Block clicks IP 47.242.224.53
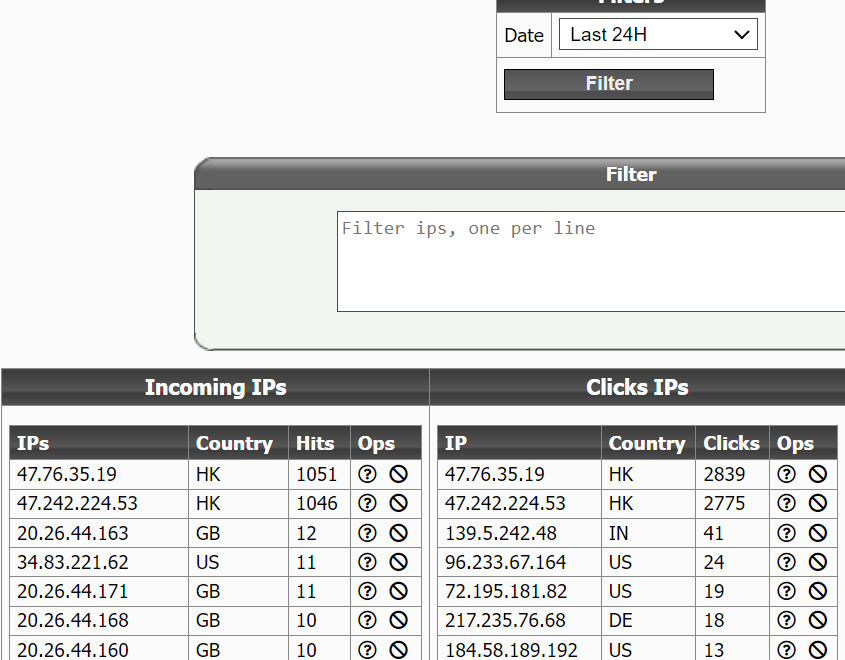Screen dimensions: 845x660 pos(818,503)
